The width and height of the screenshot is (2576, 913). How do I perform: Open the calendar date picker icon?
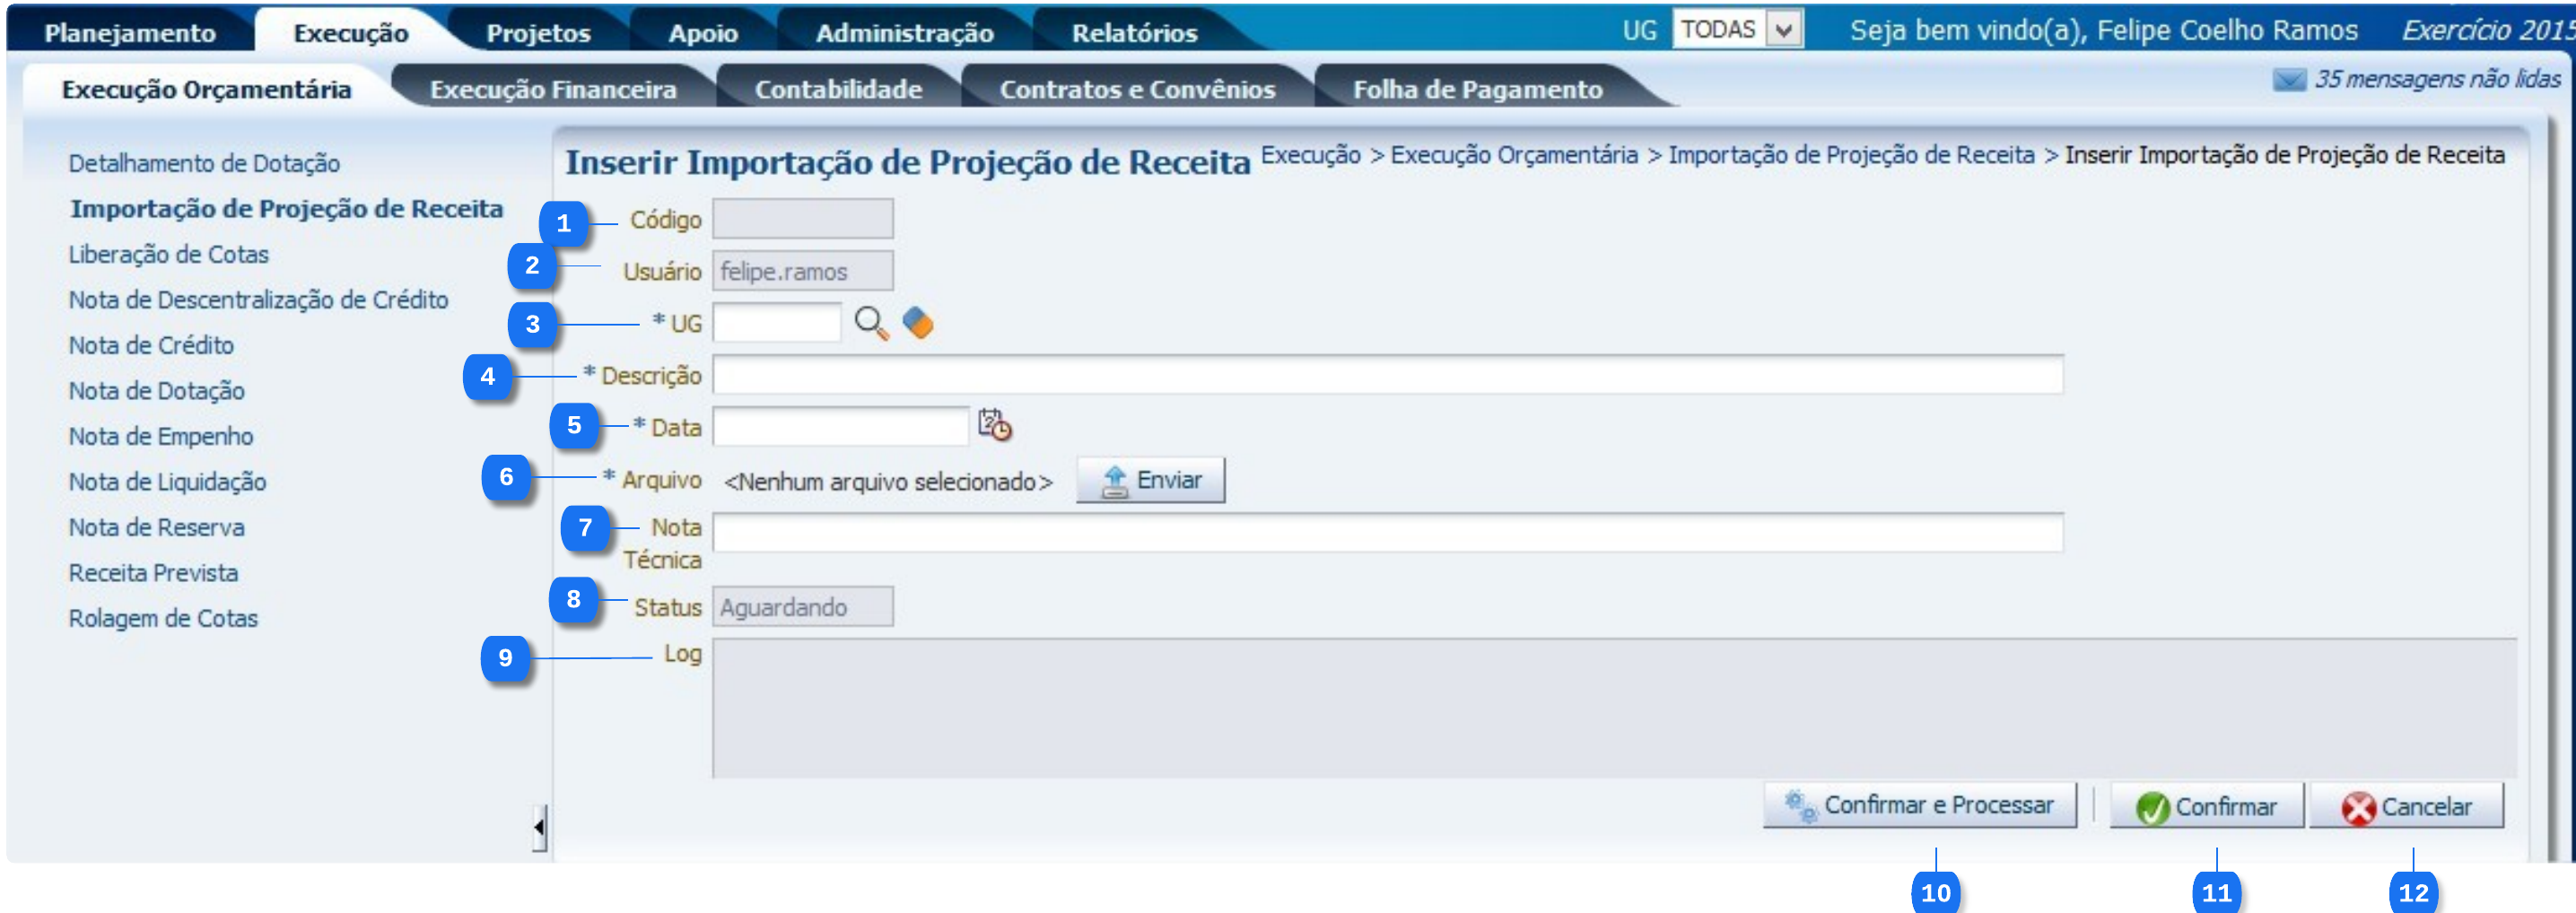994,425
